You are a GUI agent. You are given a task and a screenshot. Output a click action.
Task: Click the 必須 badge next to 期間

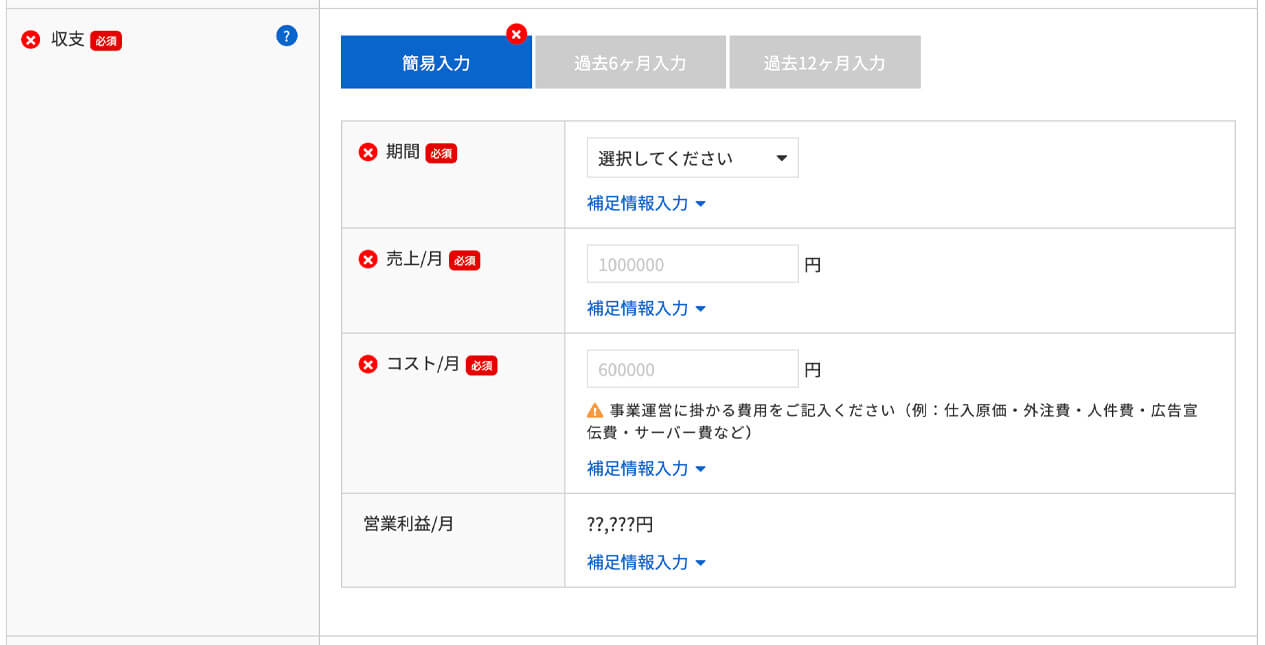[441, 154]
